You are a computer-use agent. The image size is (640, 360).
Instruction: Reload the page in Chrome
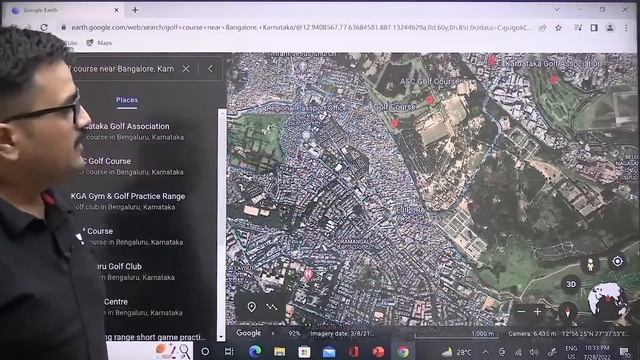(x=44, y=27)
